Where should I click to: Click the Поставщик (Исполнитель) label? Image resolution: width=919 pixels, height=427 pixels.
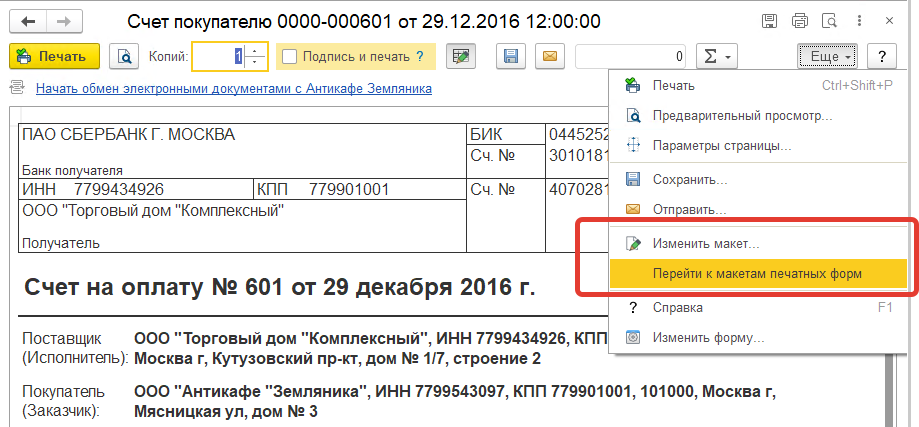[74, 349]
